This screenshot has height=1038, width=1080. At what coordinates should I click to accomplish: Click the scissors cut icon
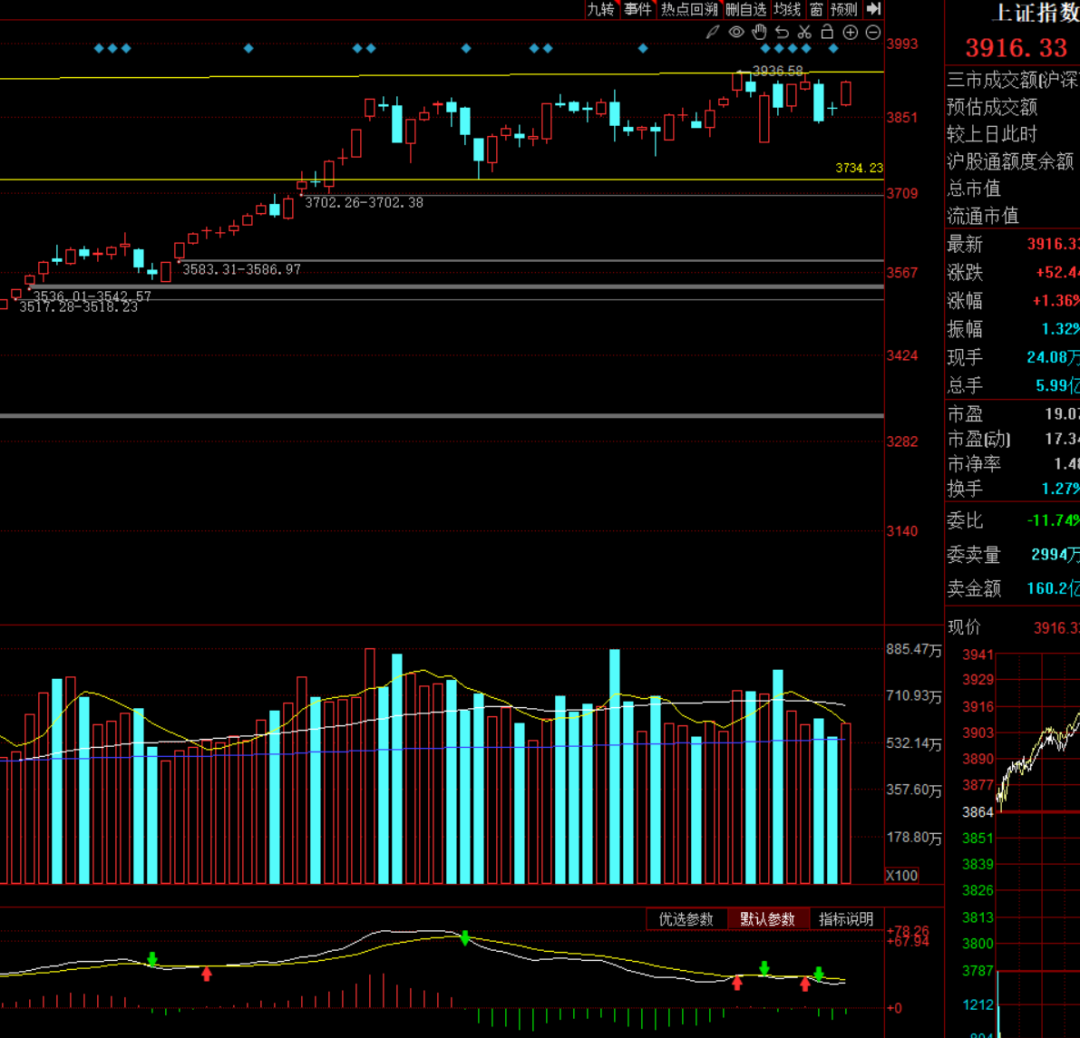point(804,32)
